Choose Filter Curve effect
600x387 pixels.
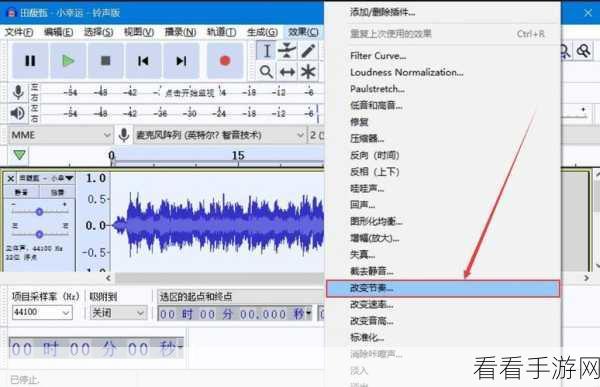tap(442, 56)
